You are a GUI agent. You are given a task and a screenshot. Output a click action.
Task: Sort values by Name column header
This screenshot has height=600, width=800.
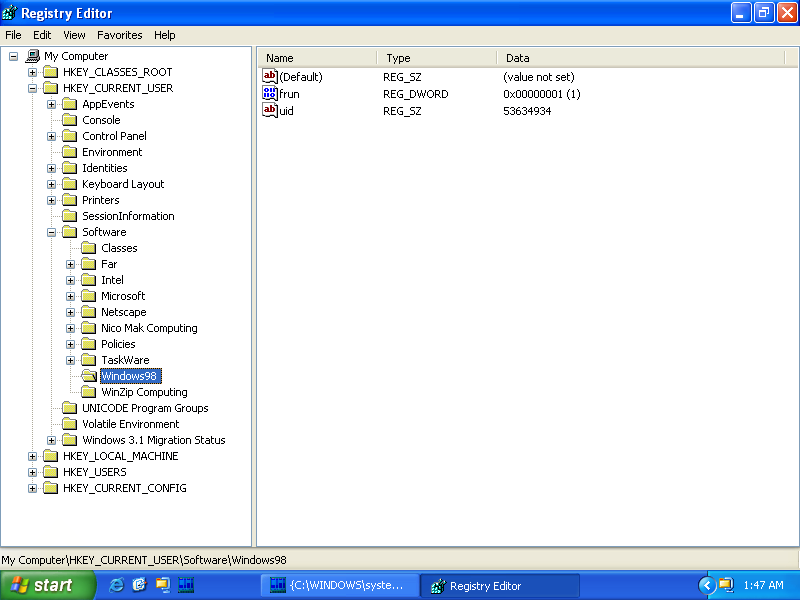(317, 58)
